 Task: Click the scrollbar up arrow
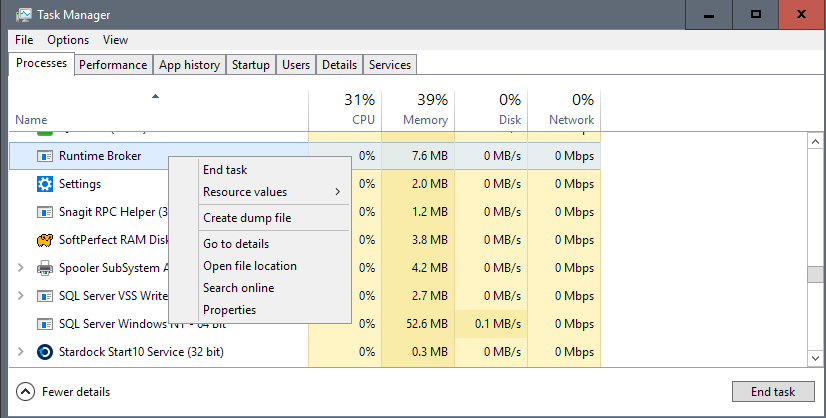[815, 141]
